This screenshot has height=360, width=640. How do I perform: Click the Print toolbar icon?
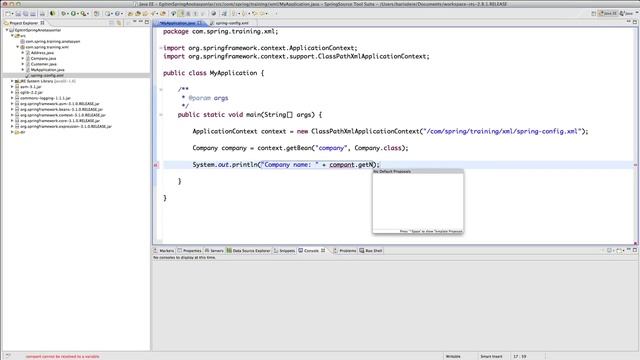coord(42,14)
